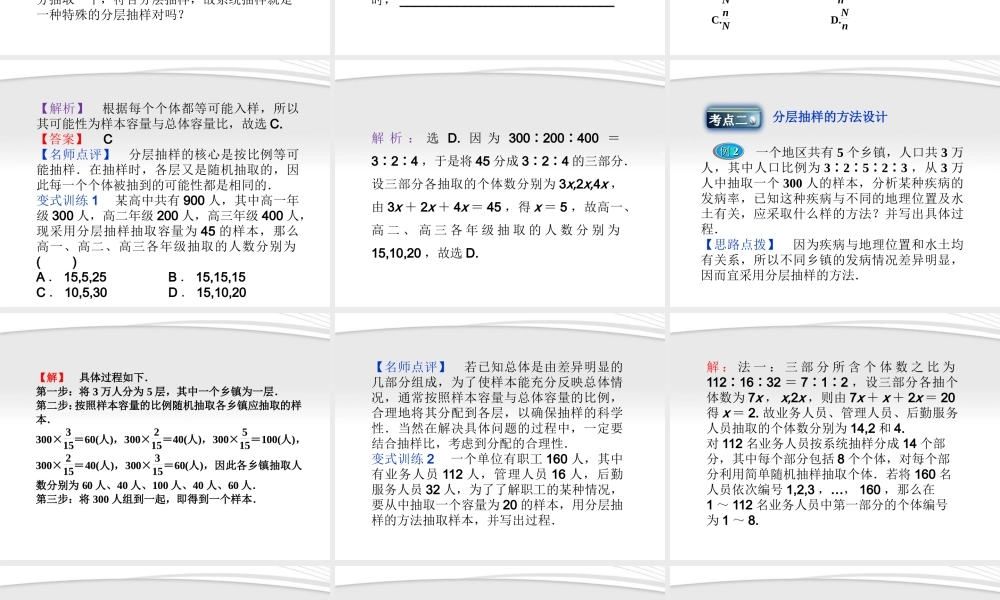The image size is (1000, 600).
Task: Click the equation 3x＋2x＋4x＝45
Action: click(x=445, y=207)
